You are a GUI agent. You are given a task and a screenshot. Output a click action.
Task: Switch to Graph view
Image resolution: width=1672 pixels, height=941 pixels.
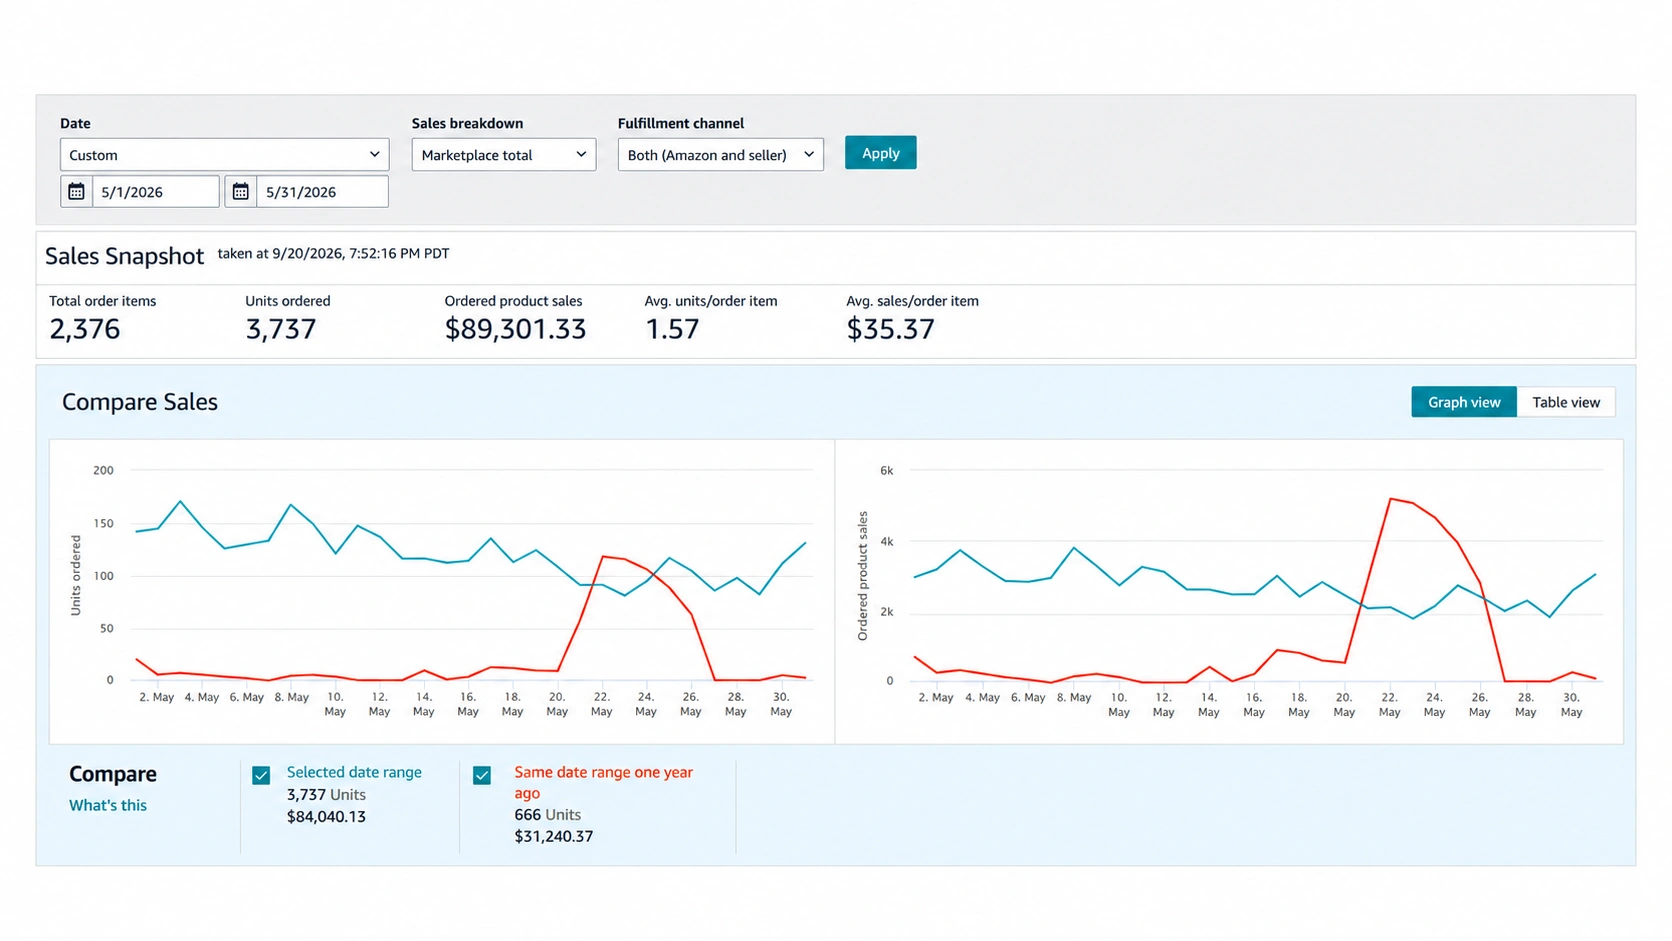(x=1464, y=402)
